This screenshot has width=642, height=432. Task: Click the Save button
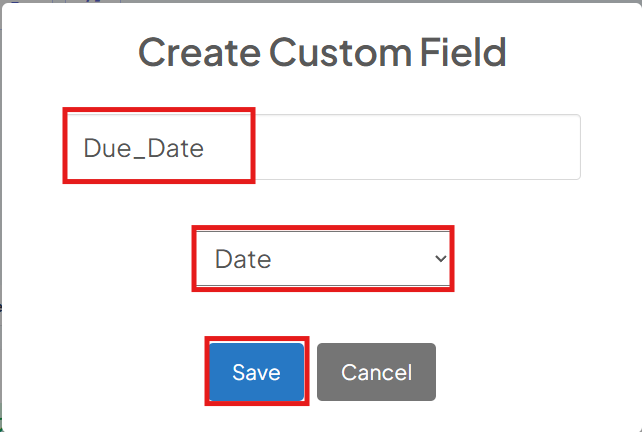(x=257, y=371)
